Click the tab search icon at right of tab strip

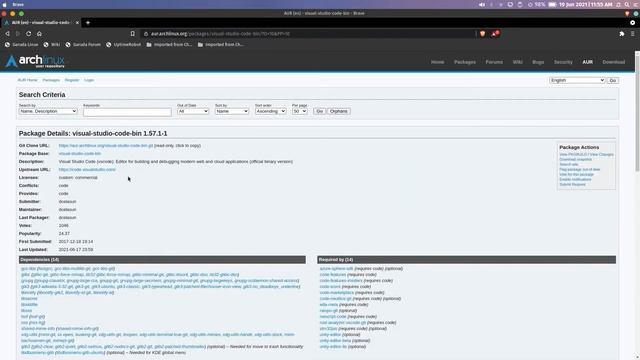tap(633, 23)
